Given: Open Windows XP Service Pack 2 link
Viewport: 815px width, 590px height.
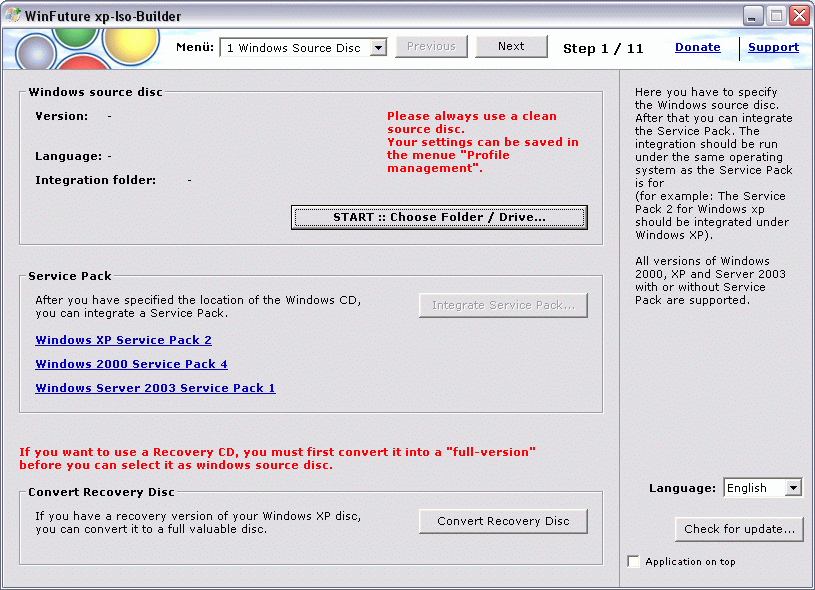Looking at the screenshot, I should pos(123,340).
